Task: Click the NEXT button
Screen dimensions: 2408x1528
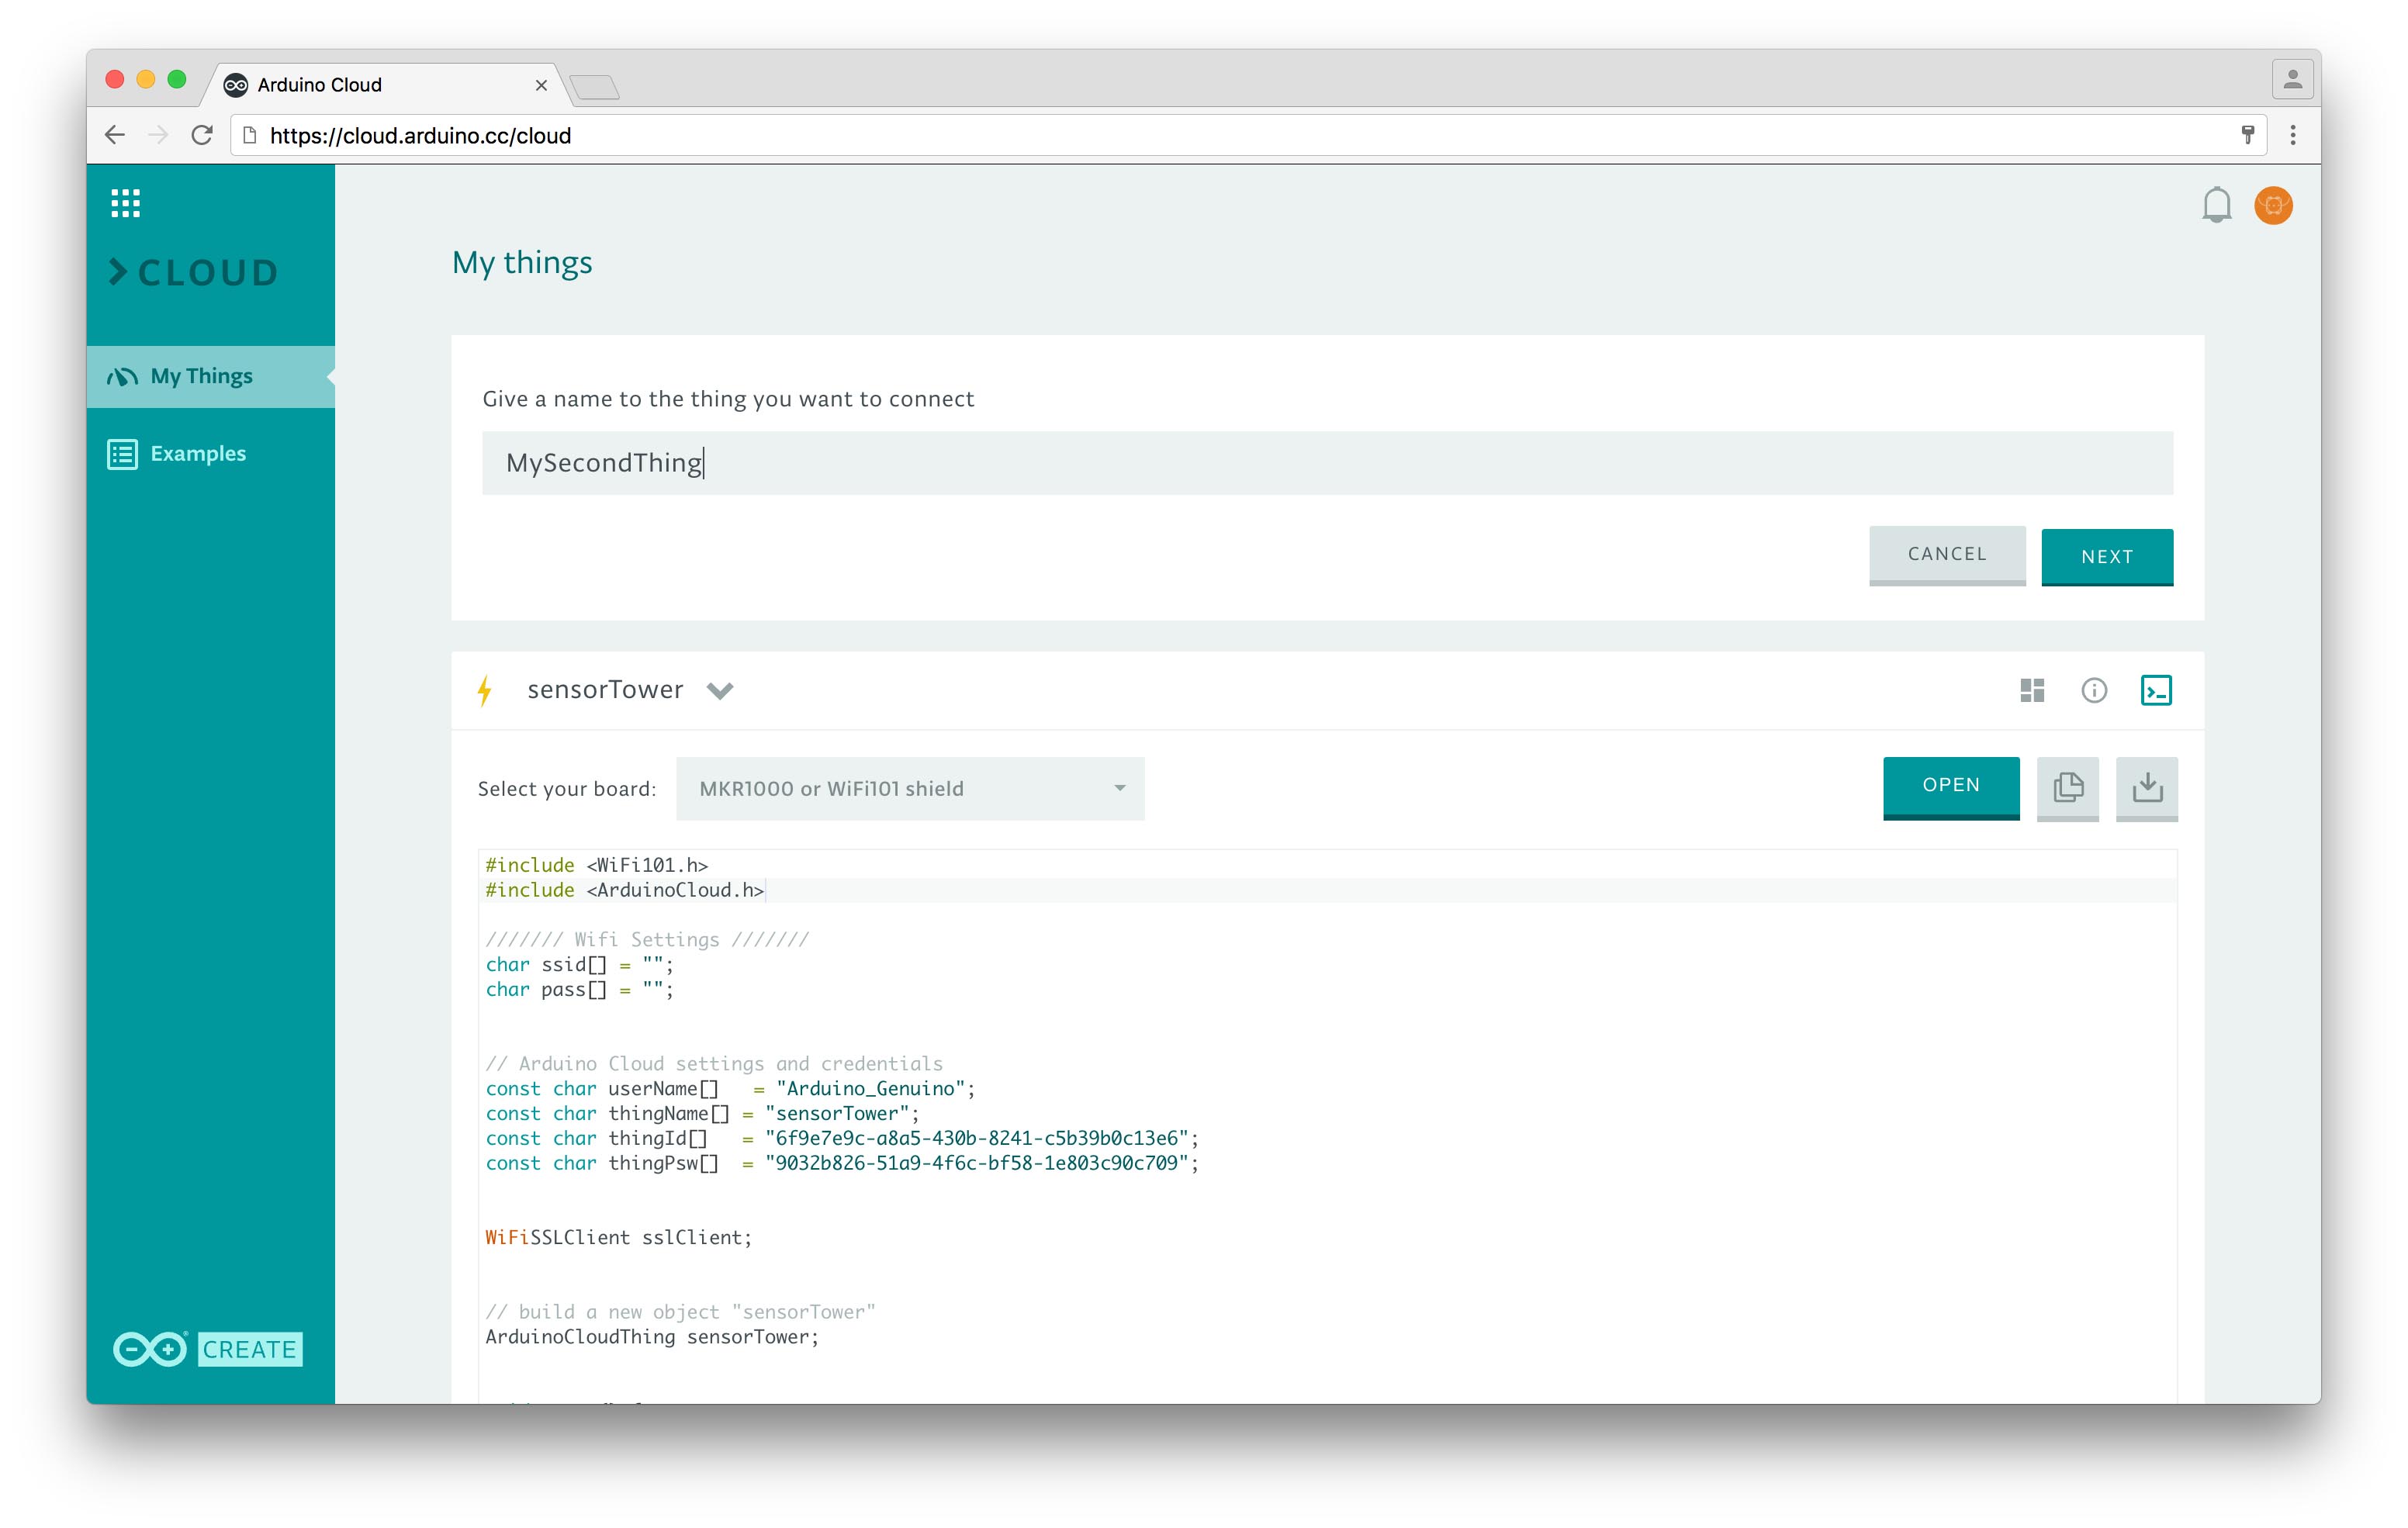Action: click(x=2107, y=557)
